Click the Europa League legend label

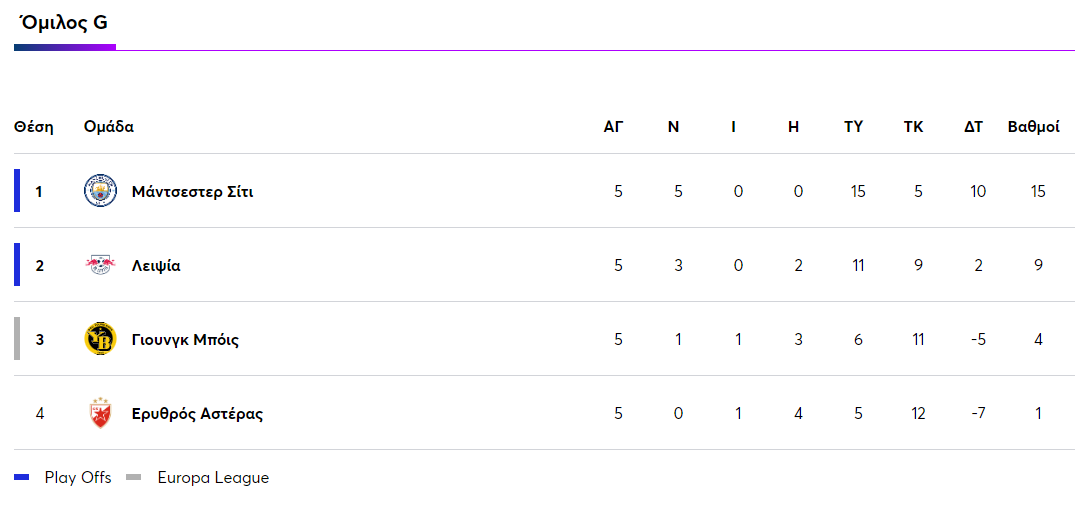point(213,478)
